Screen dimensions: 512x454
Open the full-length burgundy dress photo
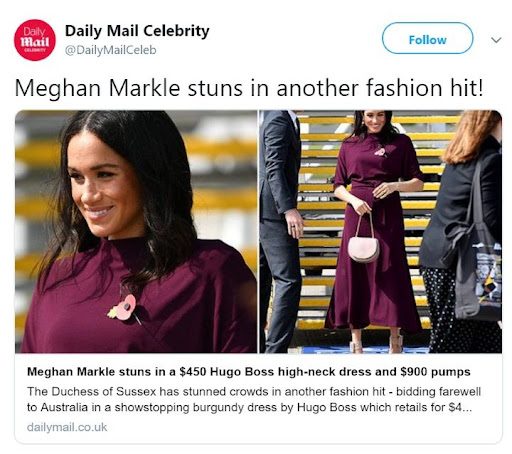coord(381,231)
